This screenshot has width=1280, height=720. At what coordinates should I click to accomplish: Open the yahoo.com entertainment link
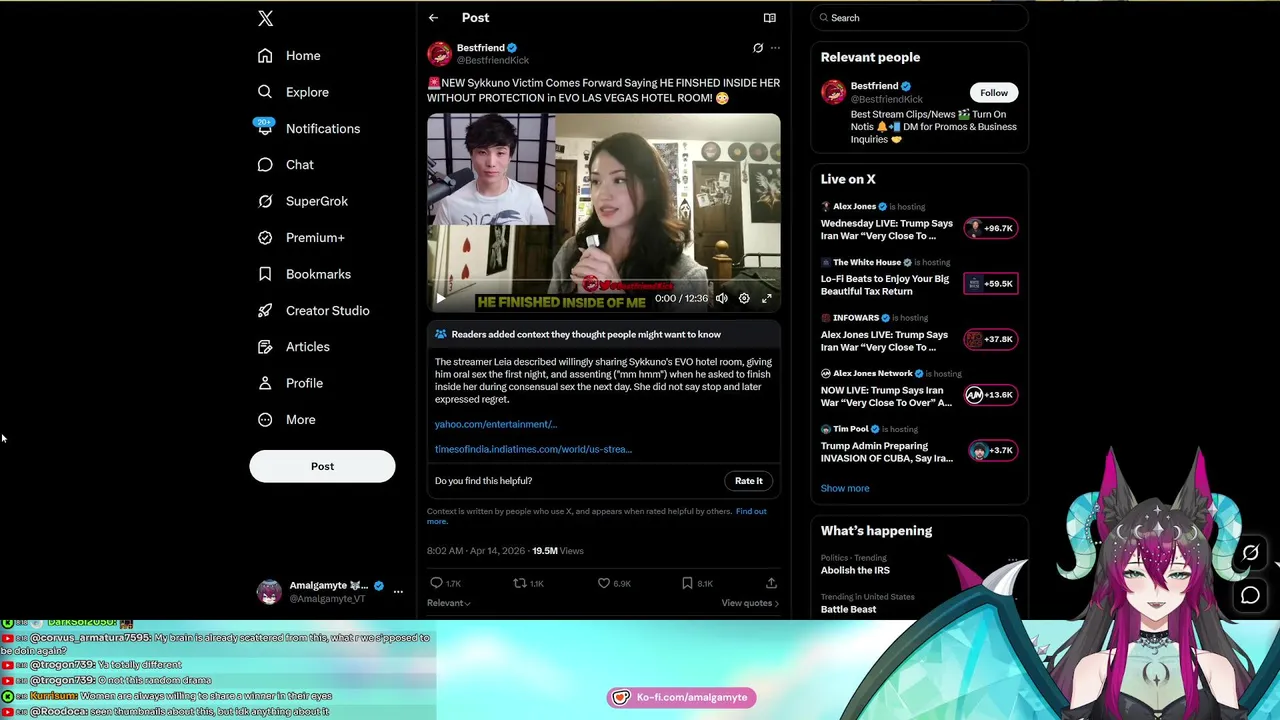[x=496, y=424]
